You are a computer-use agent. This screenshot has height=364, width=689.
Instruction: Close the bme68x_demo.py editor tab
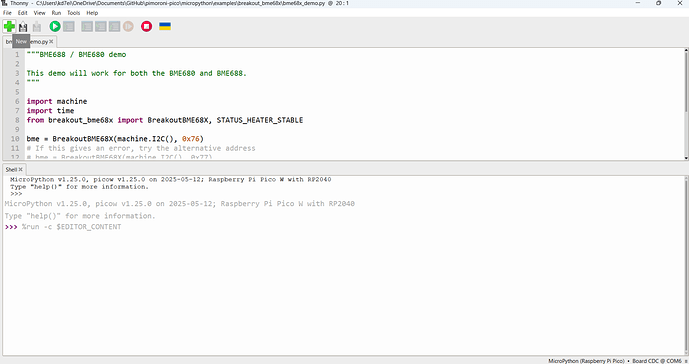coord(51,41)
